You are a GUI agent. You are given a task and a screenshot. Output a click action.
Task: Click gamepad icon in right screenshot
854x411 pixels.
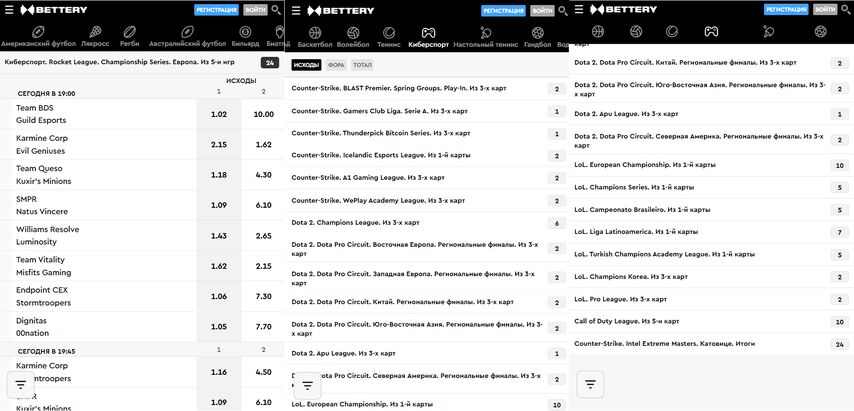pyautogui.click(x=711, y=32)
